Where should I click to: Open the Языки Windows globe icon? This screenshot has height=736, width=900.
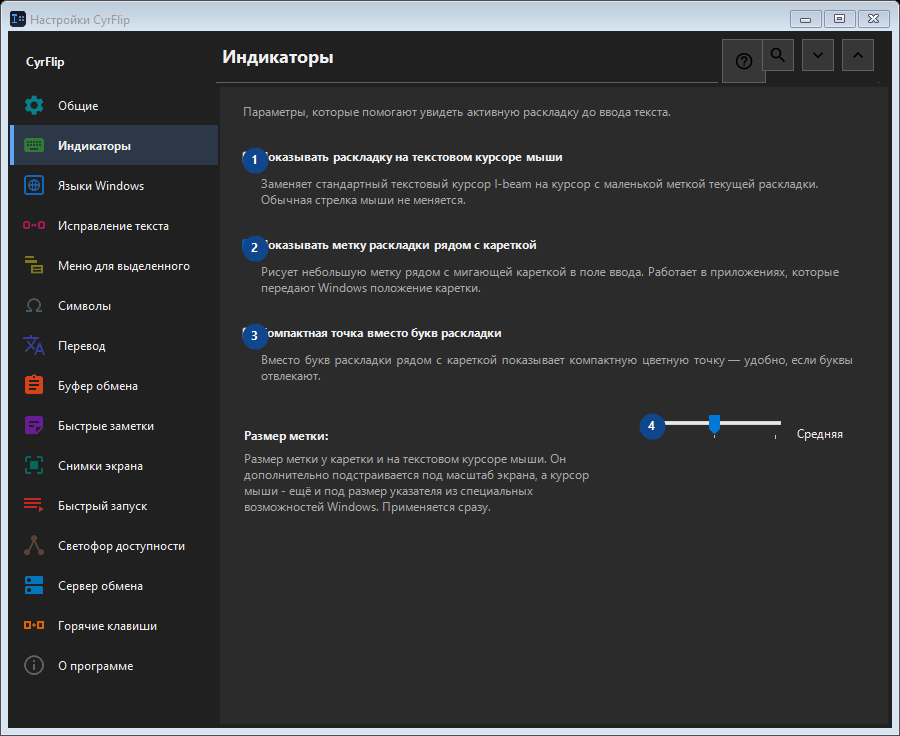click(34, 185)
